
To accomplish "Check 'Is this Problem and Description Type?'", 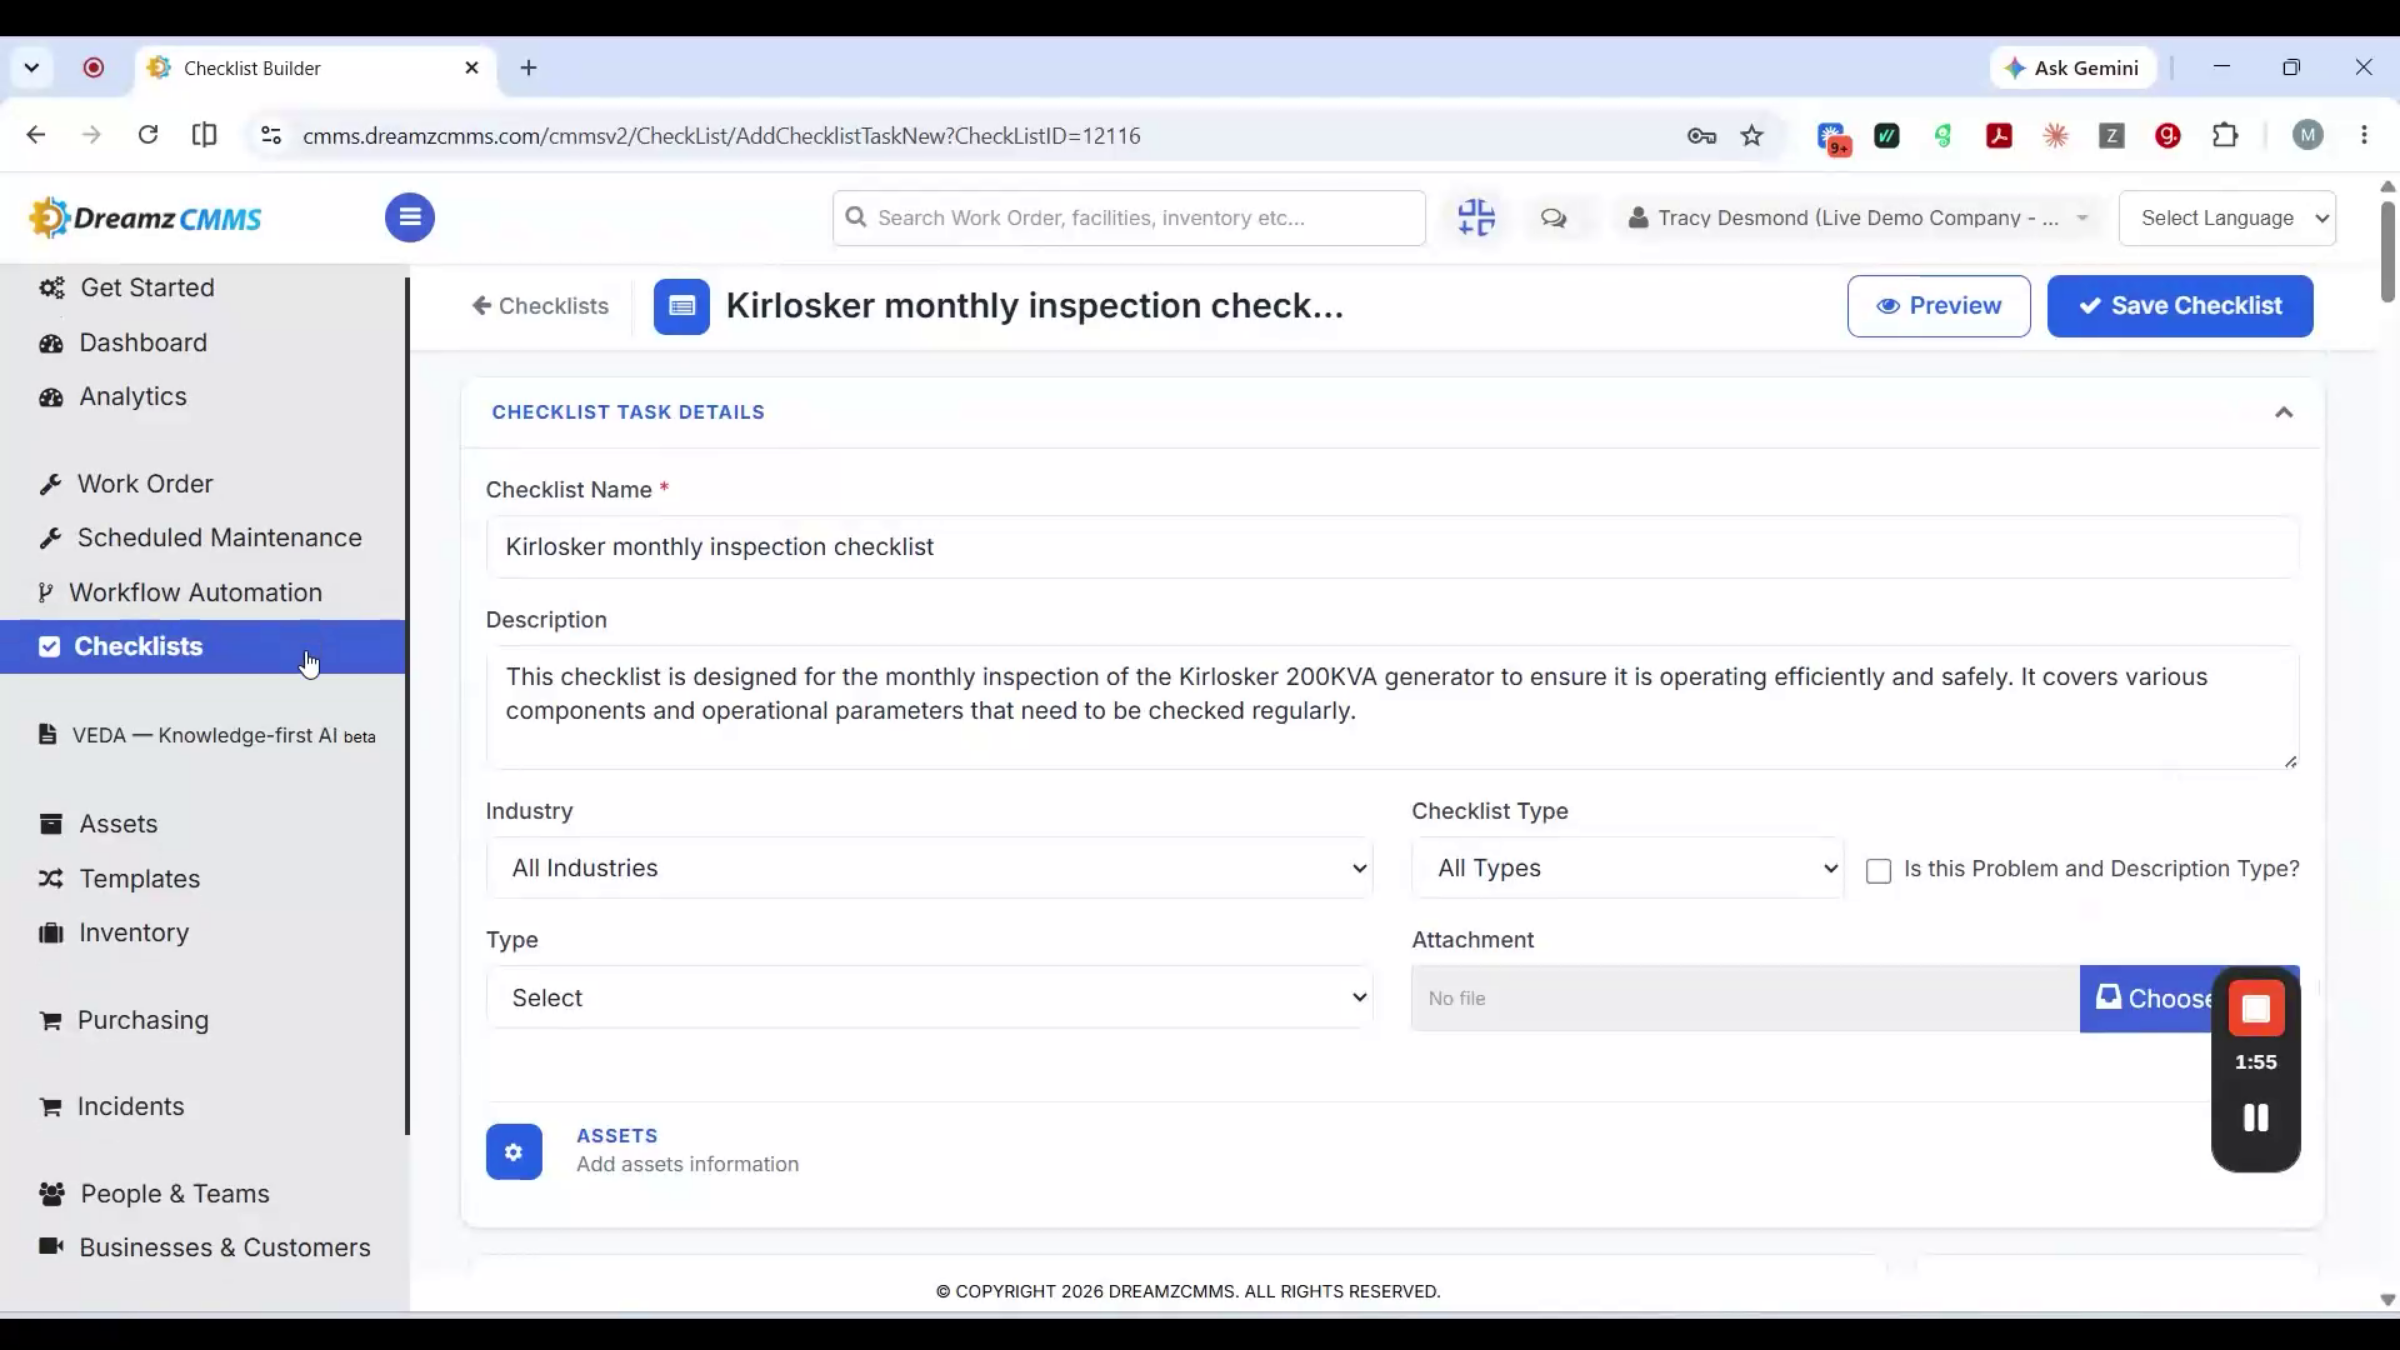I will (1879, 871).
